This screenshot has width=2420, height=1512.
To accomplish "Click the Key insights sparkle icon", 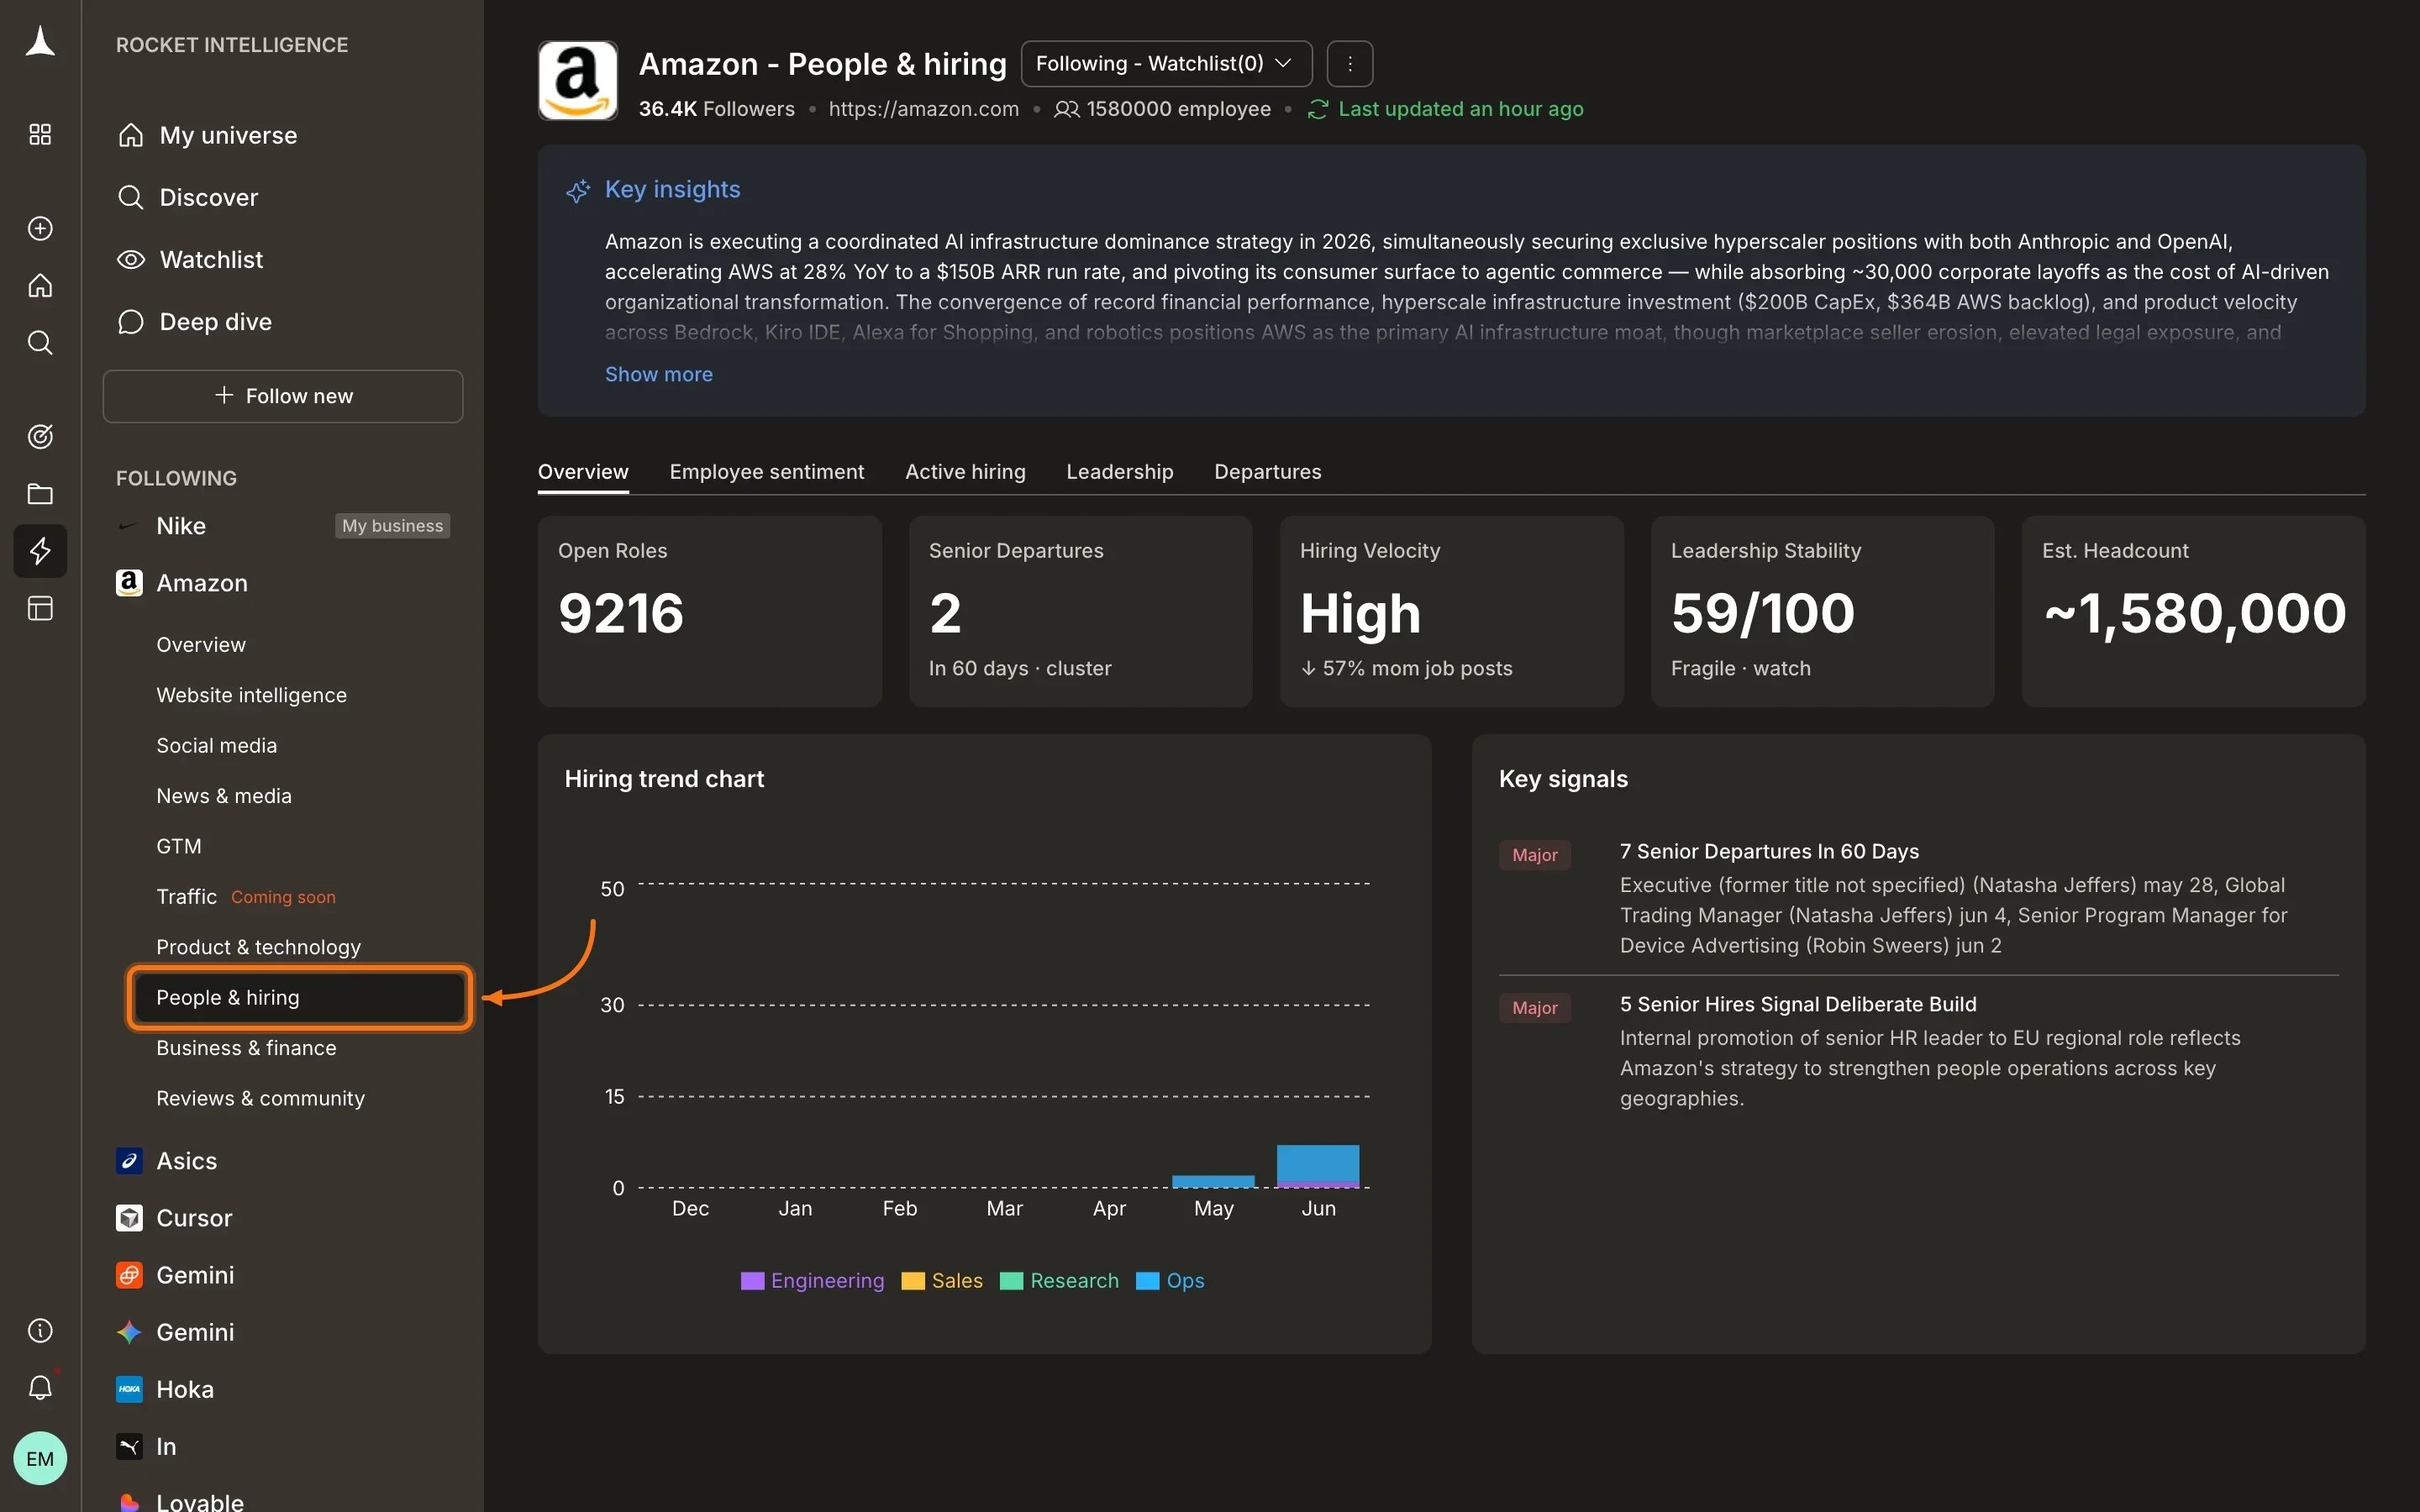I will tap(578, 190).
